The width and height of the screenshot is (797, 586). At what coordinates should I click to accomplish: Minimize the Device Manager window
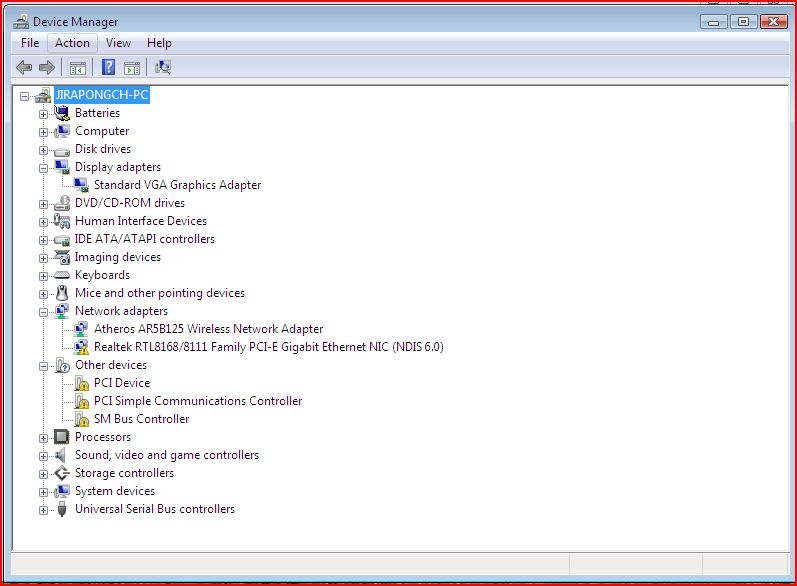(x=714, y=22)
